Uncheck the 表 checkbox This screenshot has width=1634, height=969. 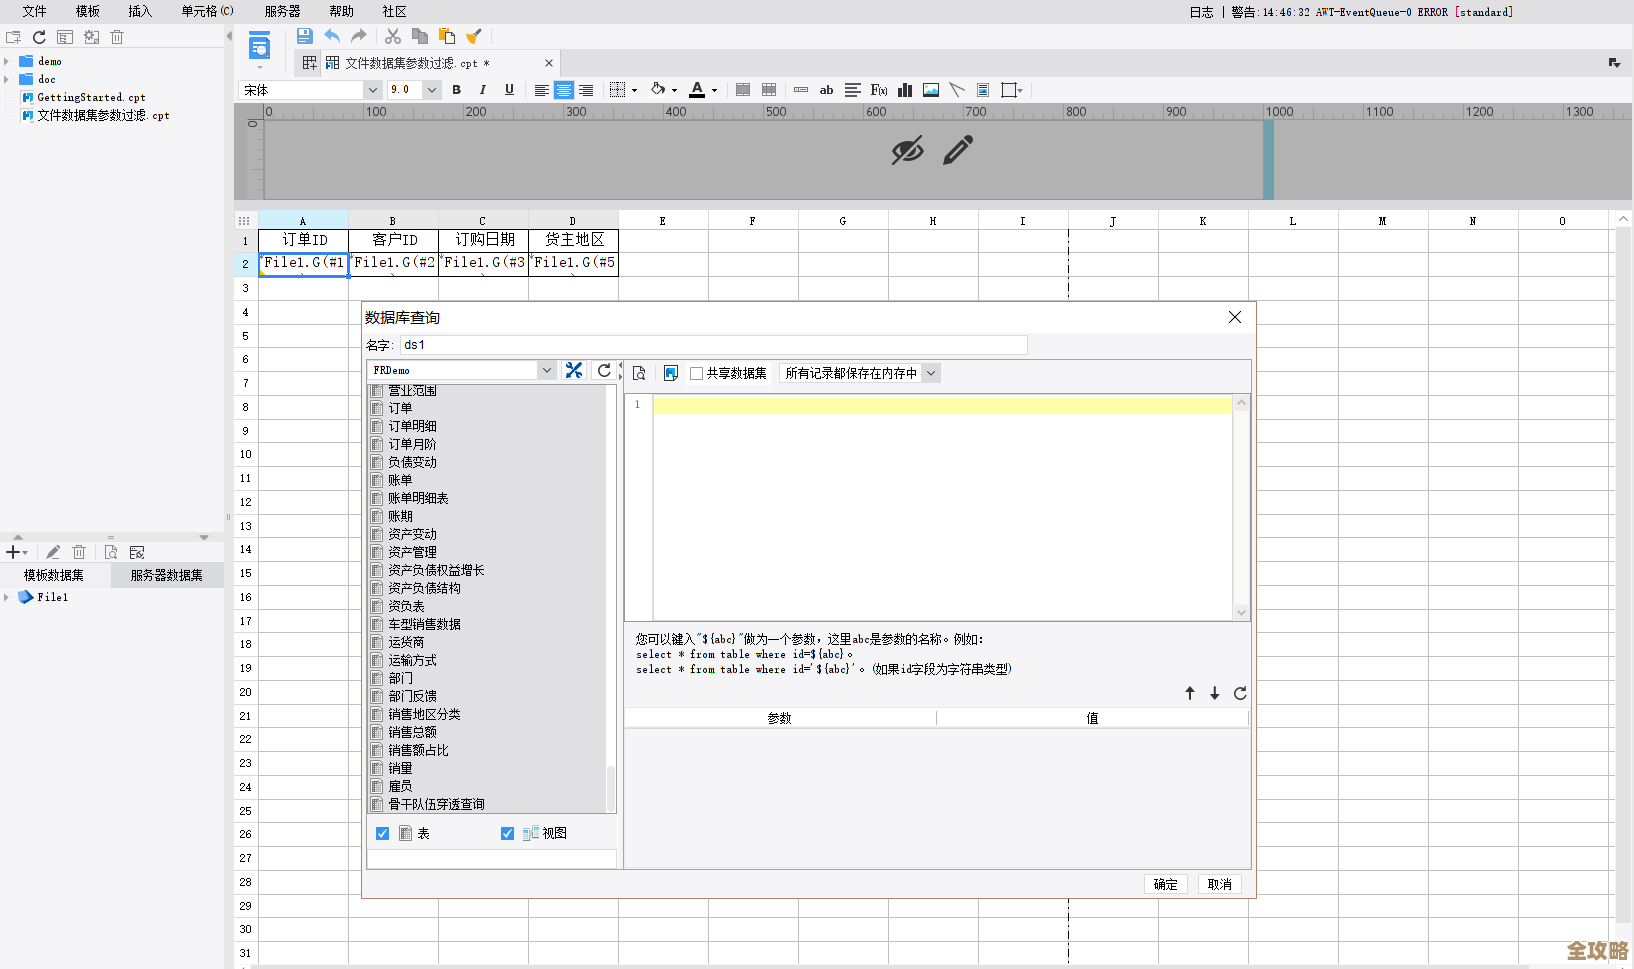pyautogui.click(x=382, y=833)
